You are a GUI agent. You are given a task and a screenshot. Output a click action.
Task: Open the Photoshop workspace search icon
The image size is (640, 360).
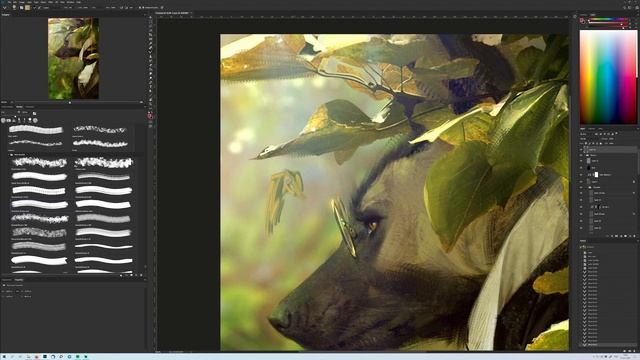[x=624, y=7]
